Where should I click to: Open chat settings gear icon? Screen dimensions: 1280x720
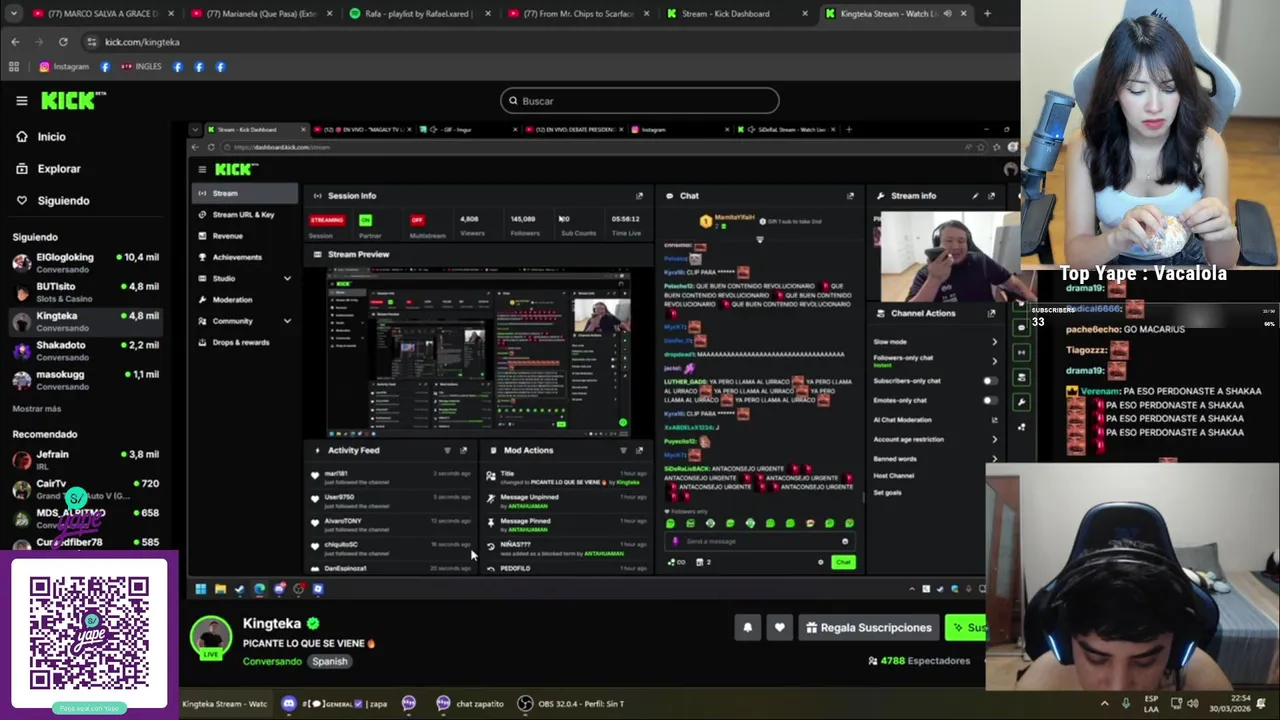tap(821, 562)
